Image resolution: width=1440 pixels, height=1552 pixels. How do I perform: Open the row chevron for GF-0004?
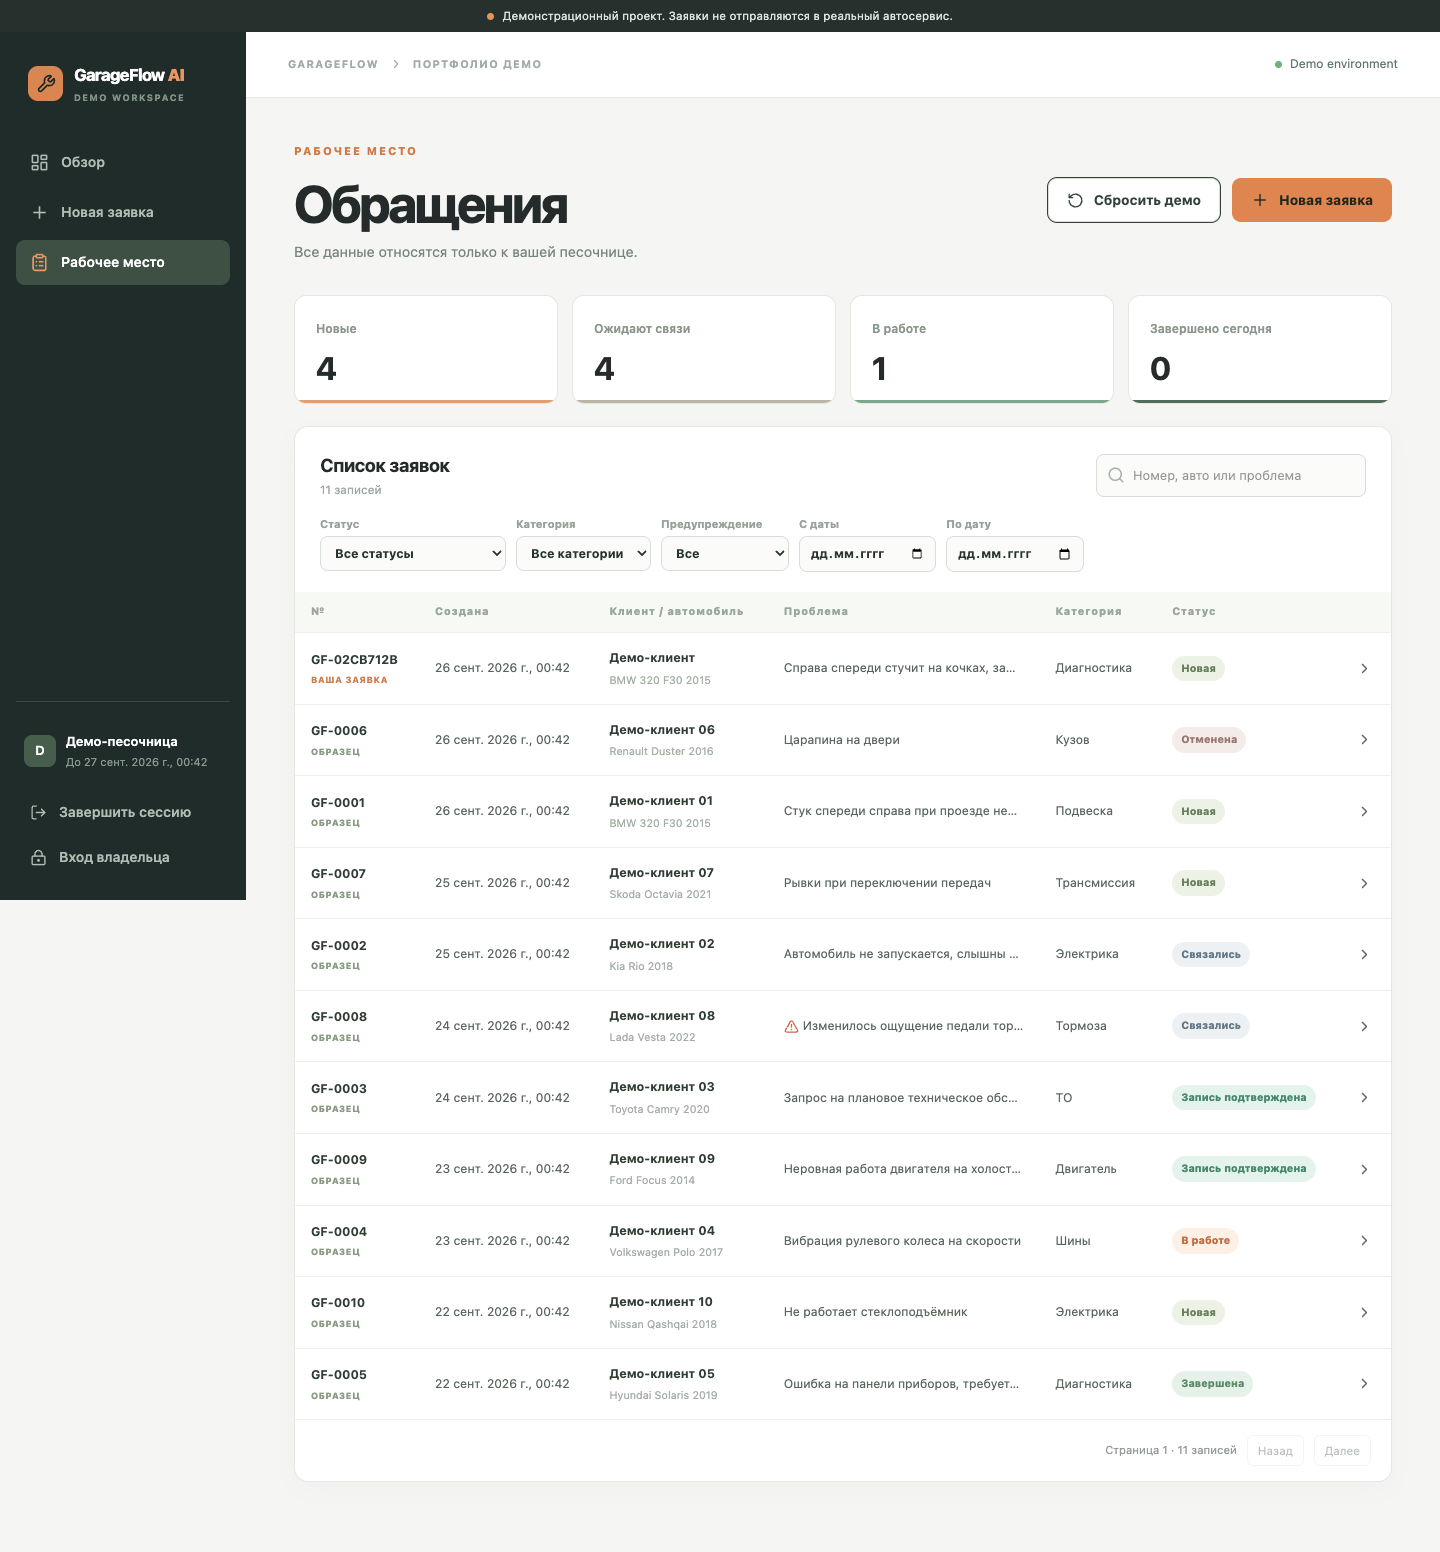click(x=1364, y=1240)
